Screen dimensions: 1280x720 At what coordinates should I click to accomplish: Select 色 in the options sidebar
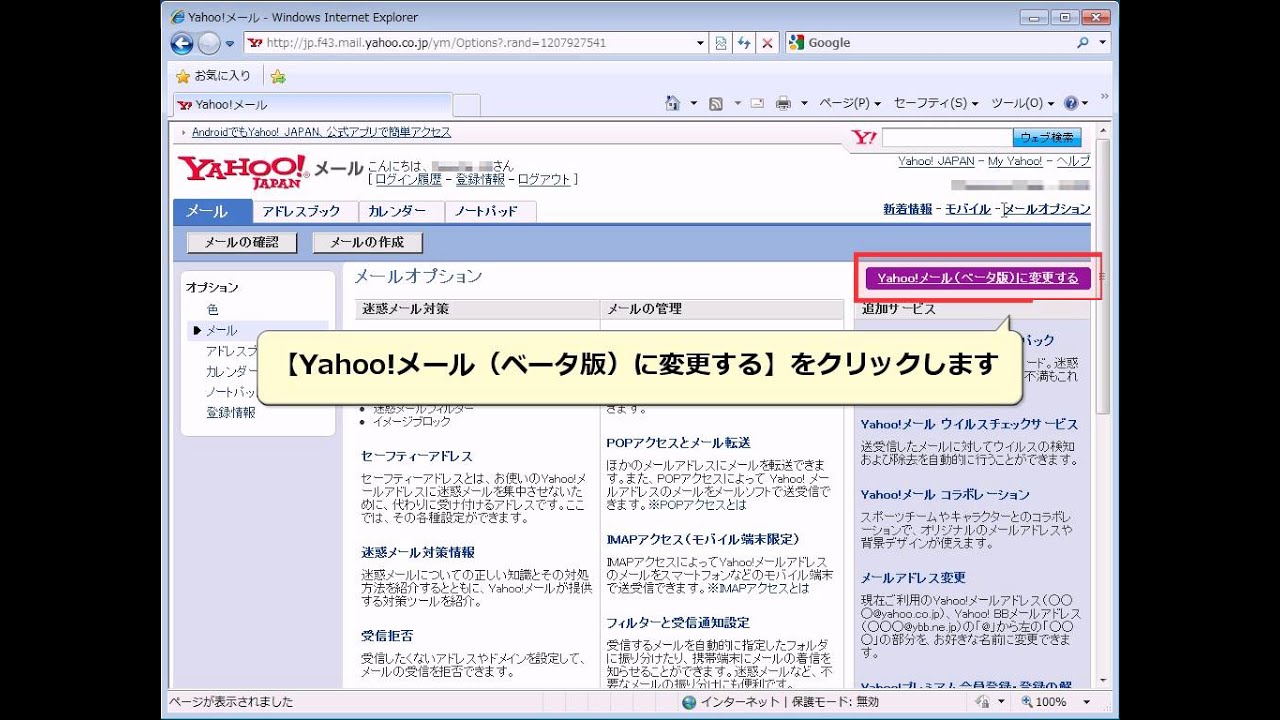click(x=212, y=309)
